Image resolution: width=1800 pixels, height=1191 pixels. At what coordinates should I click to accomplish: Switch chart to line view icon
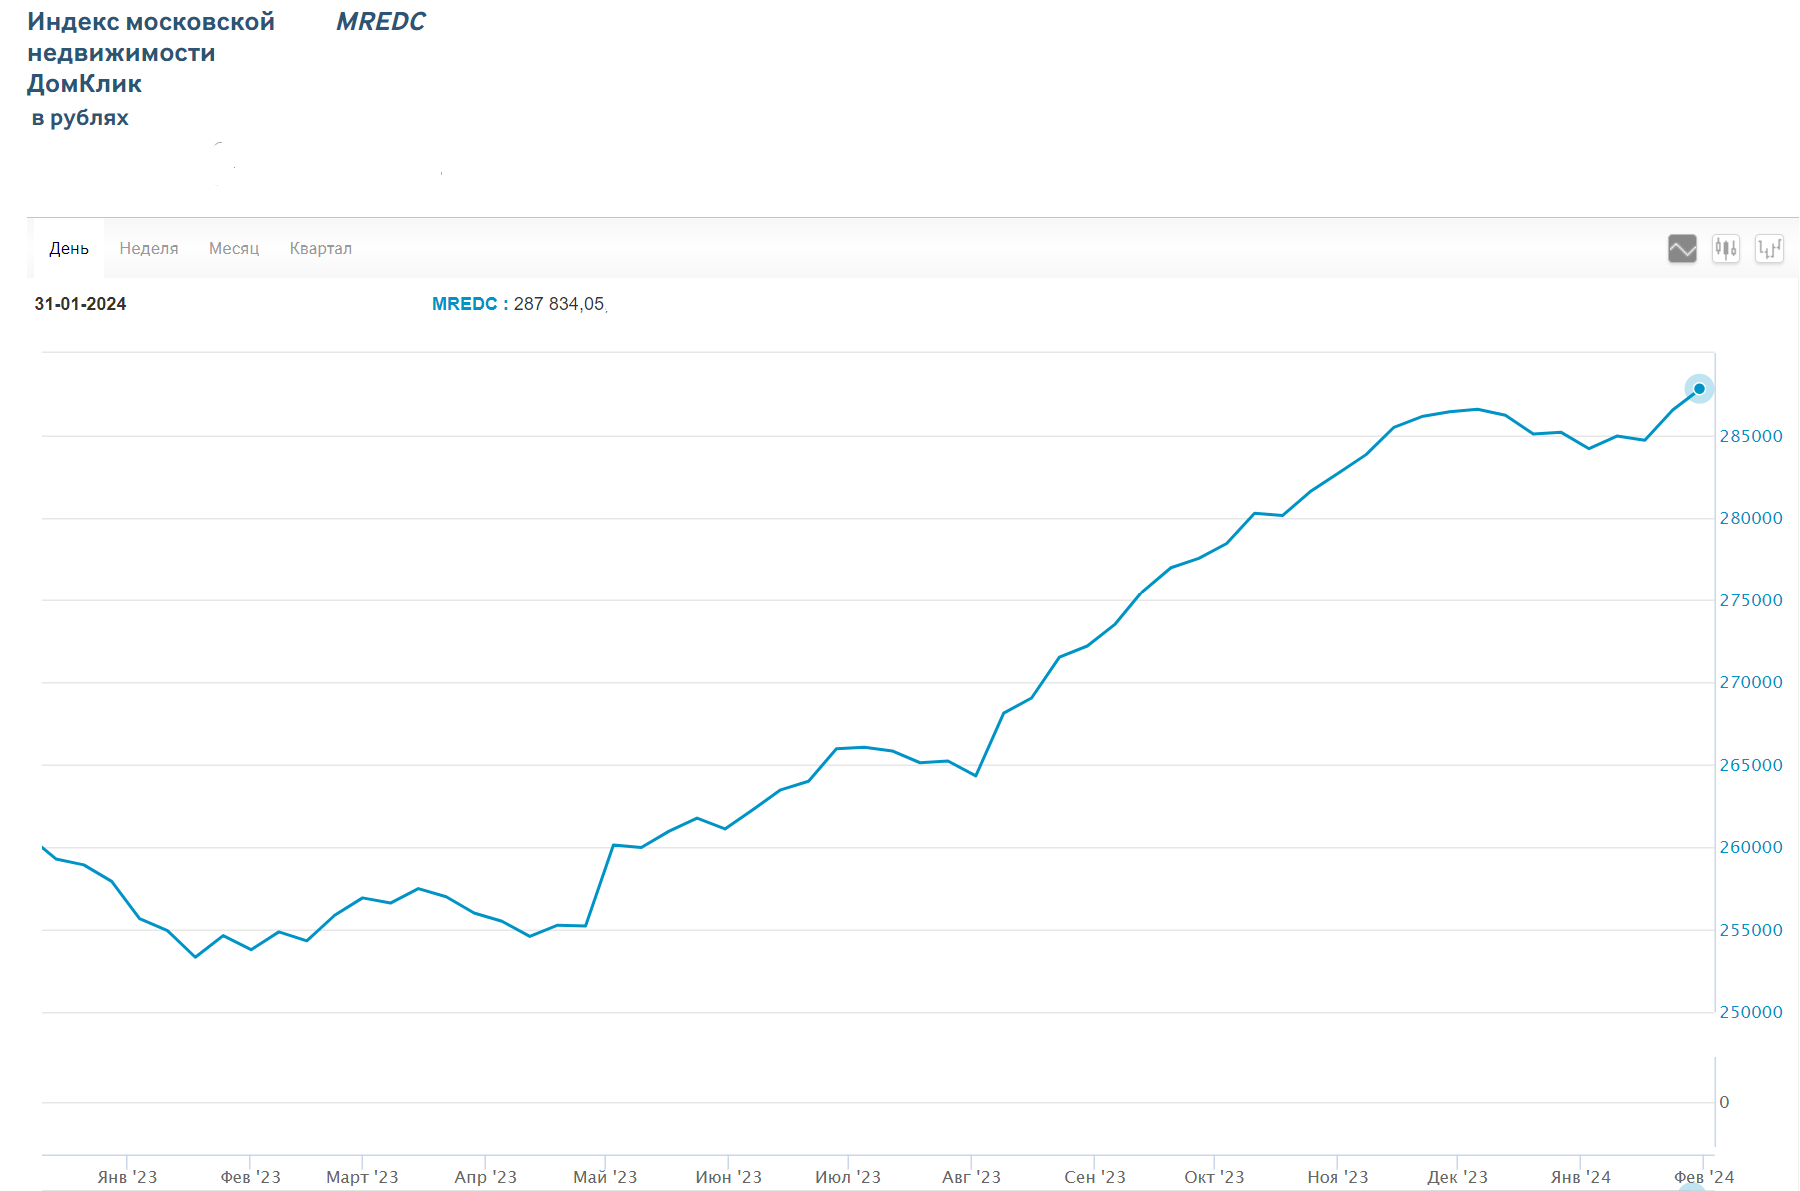(1682, 248)
